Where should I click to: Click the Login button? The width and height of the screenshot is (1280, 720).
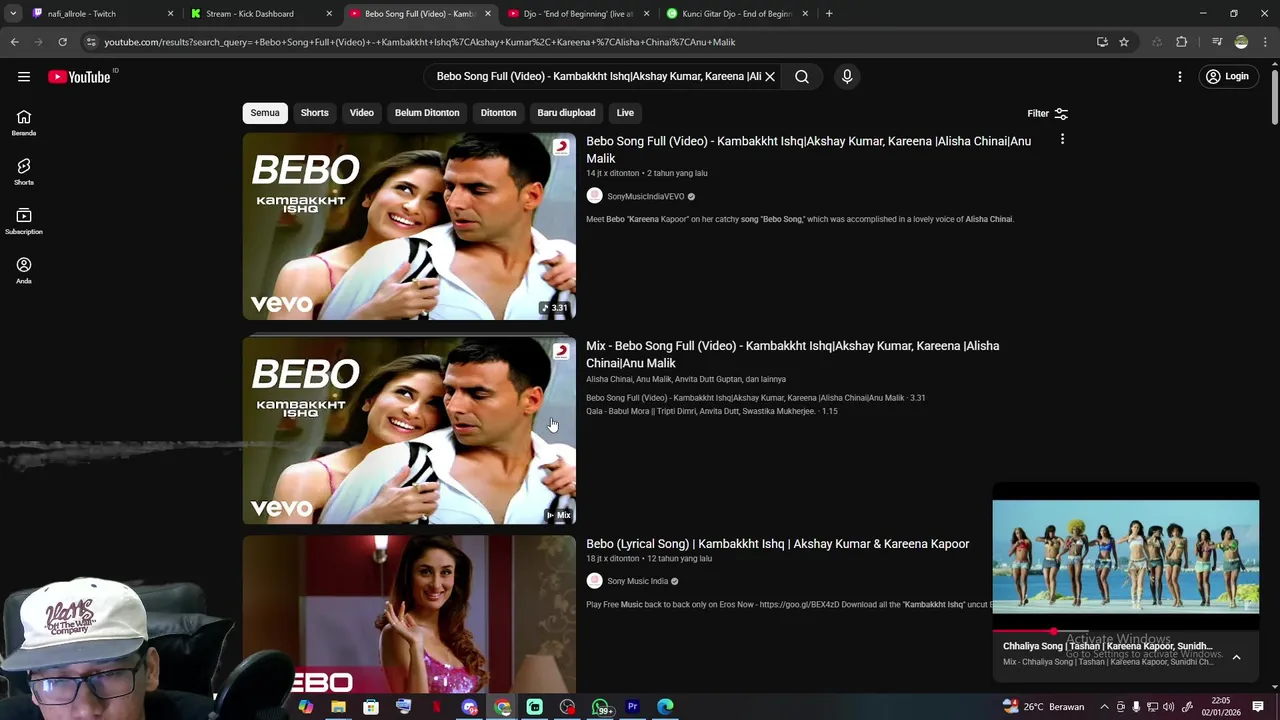point(1227,77)
